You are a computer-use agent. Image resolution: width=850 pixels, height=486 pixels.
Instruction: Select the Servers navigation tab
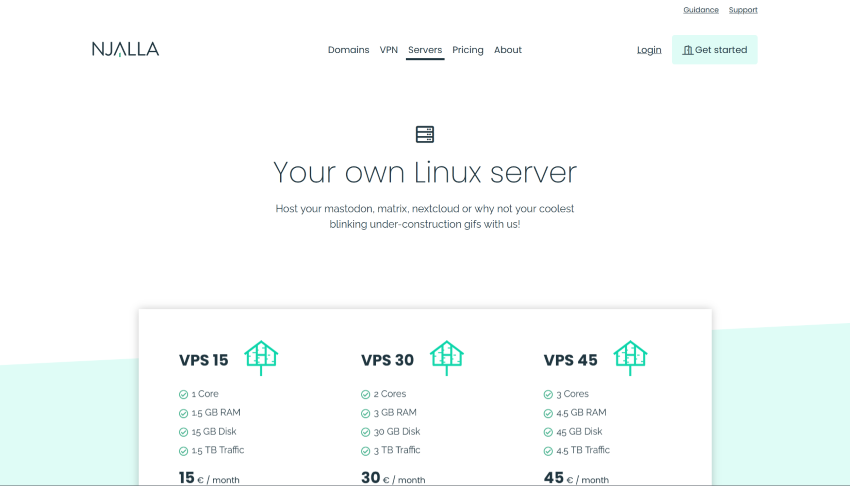pos(425,50)
